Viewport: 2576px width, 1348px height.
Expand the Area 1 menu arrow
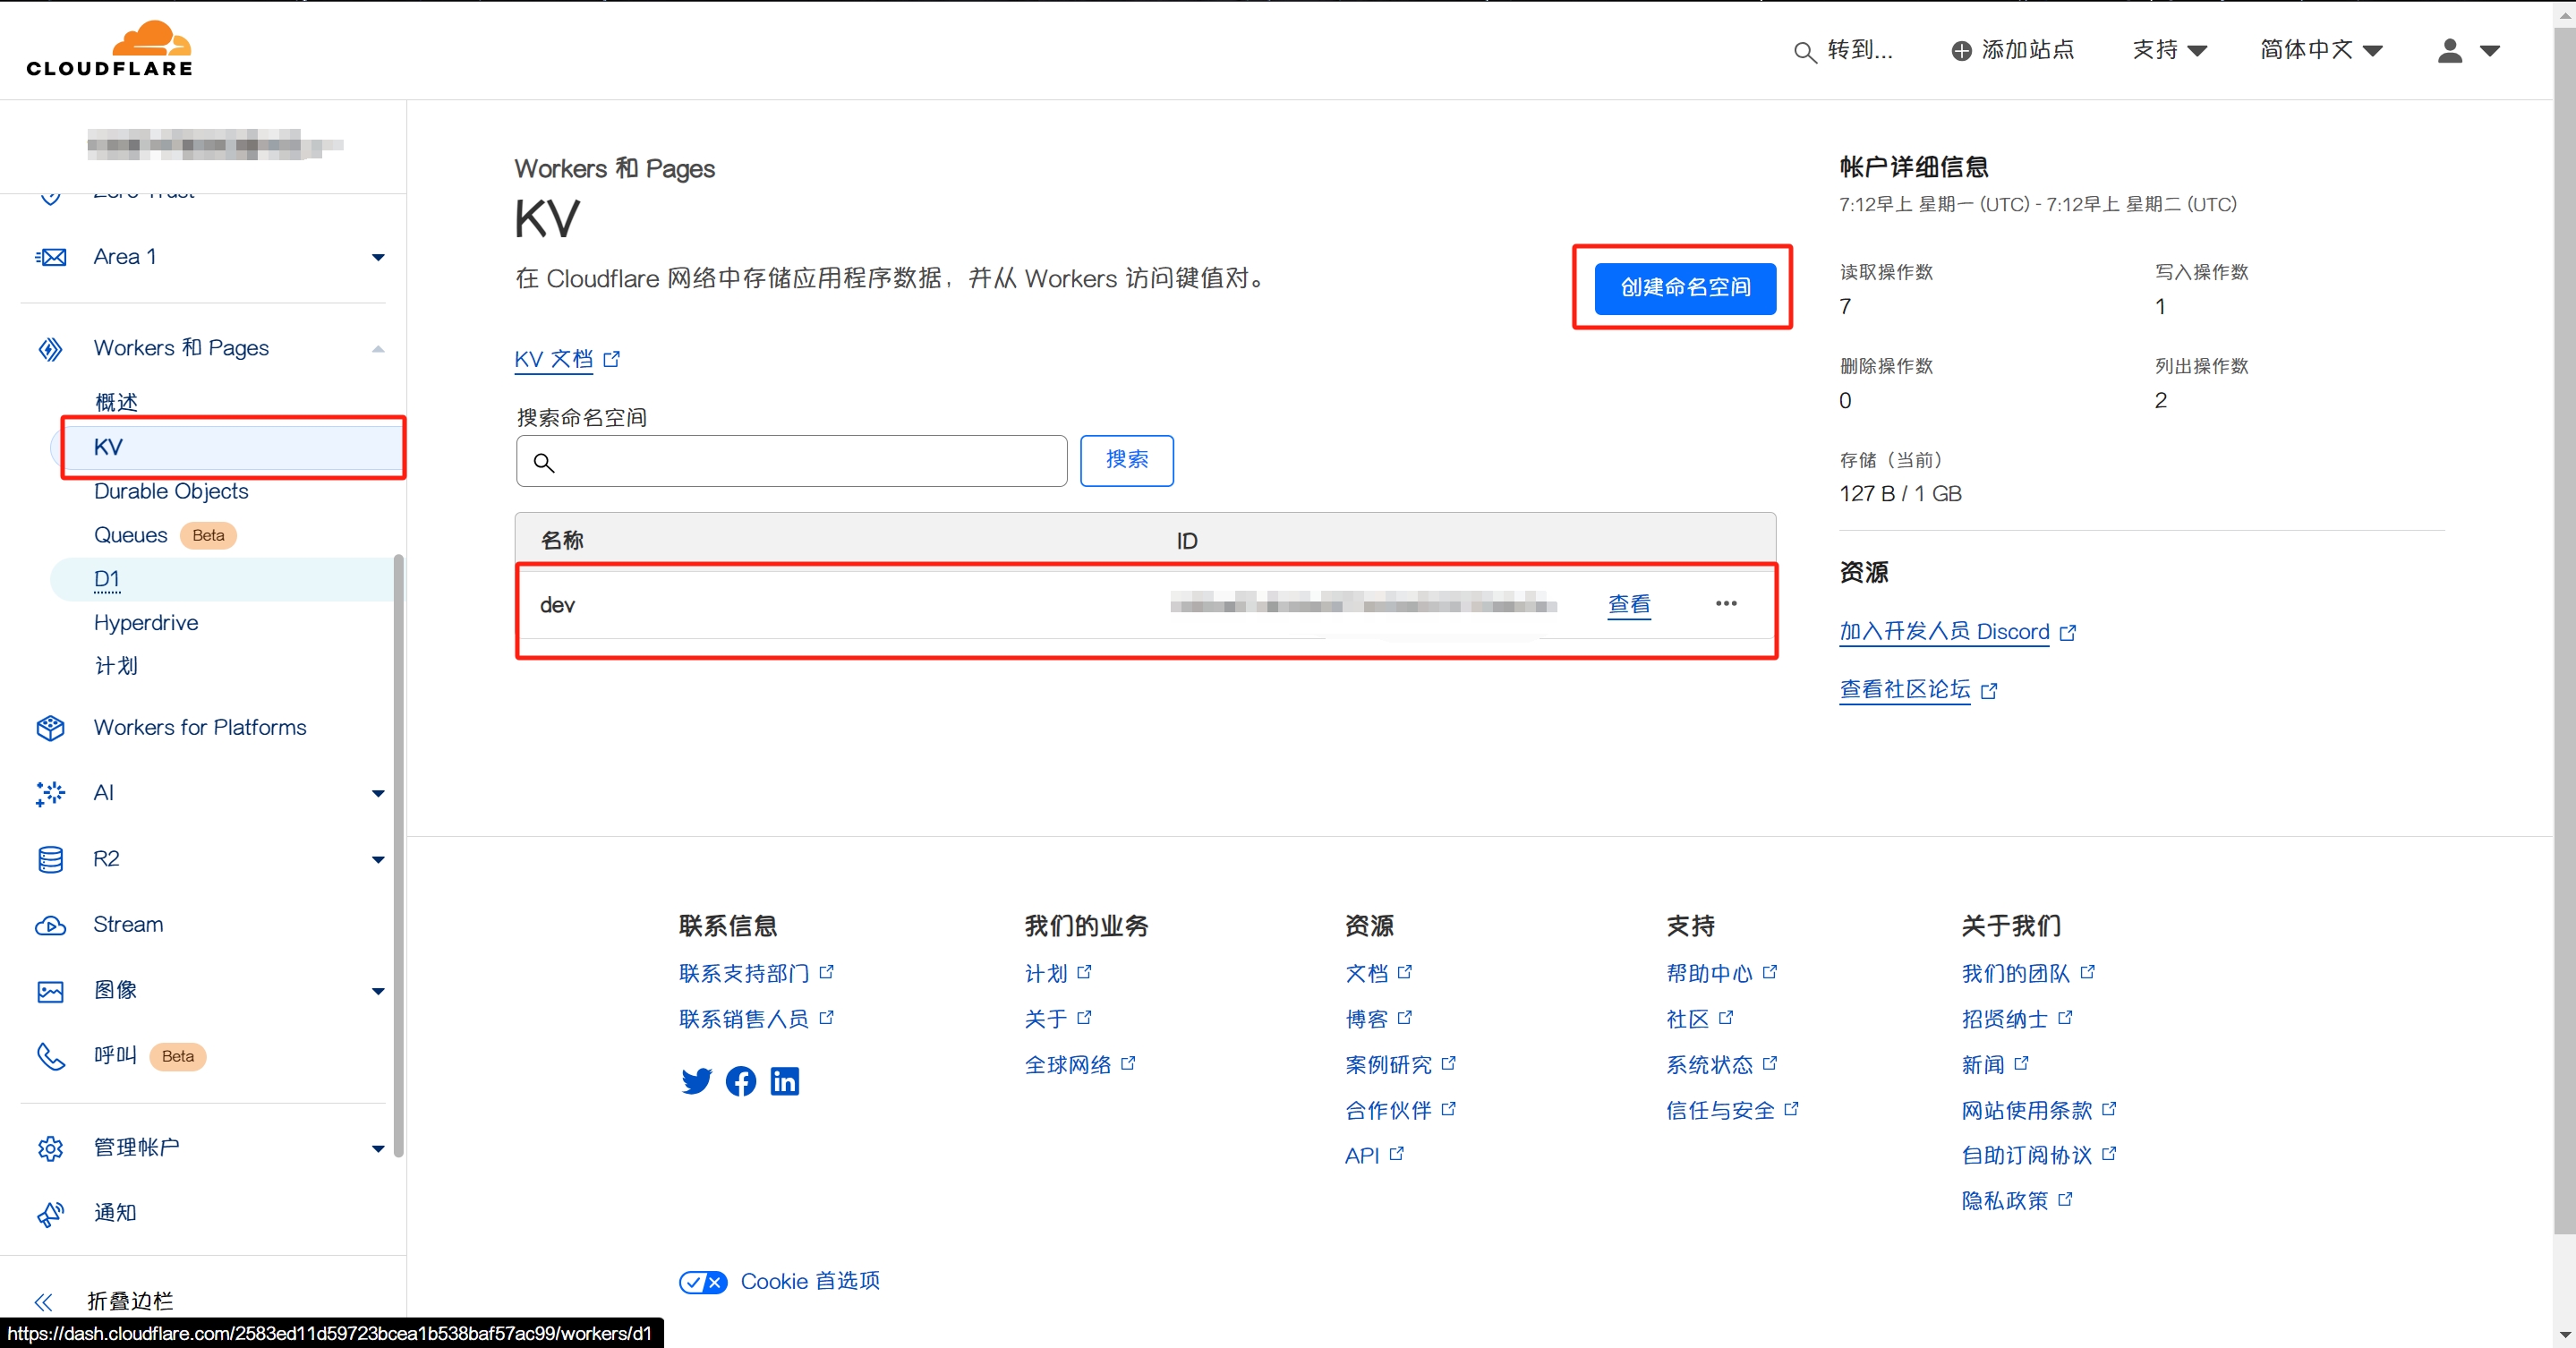point(378,257)
